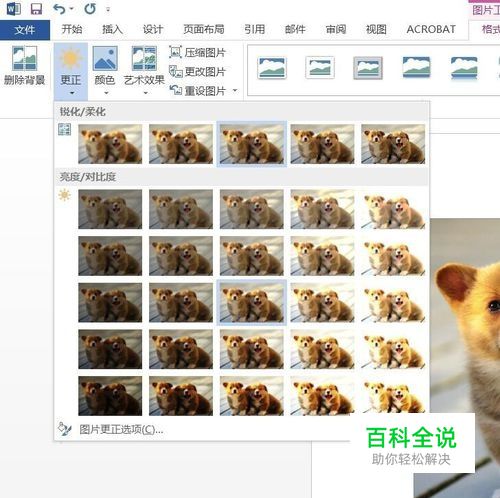Expand the 艺术效果 dropdown arrow
The image size is (500, 498).
[145, 93]
